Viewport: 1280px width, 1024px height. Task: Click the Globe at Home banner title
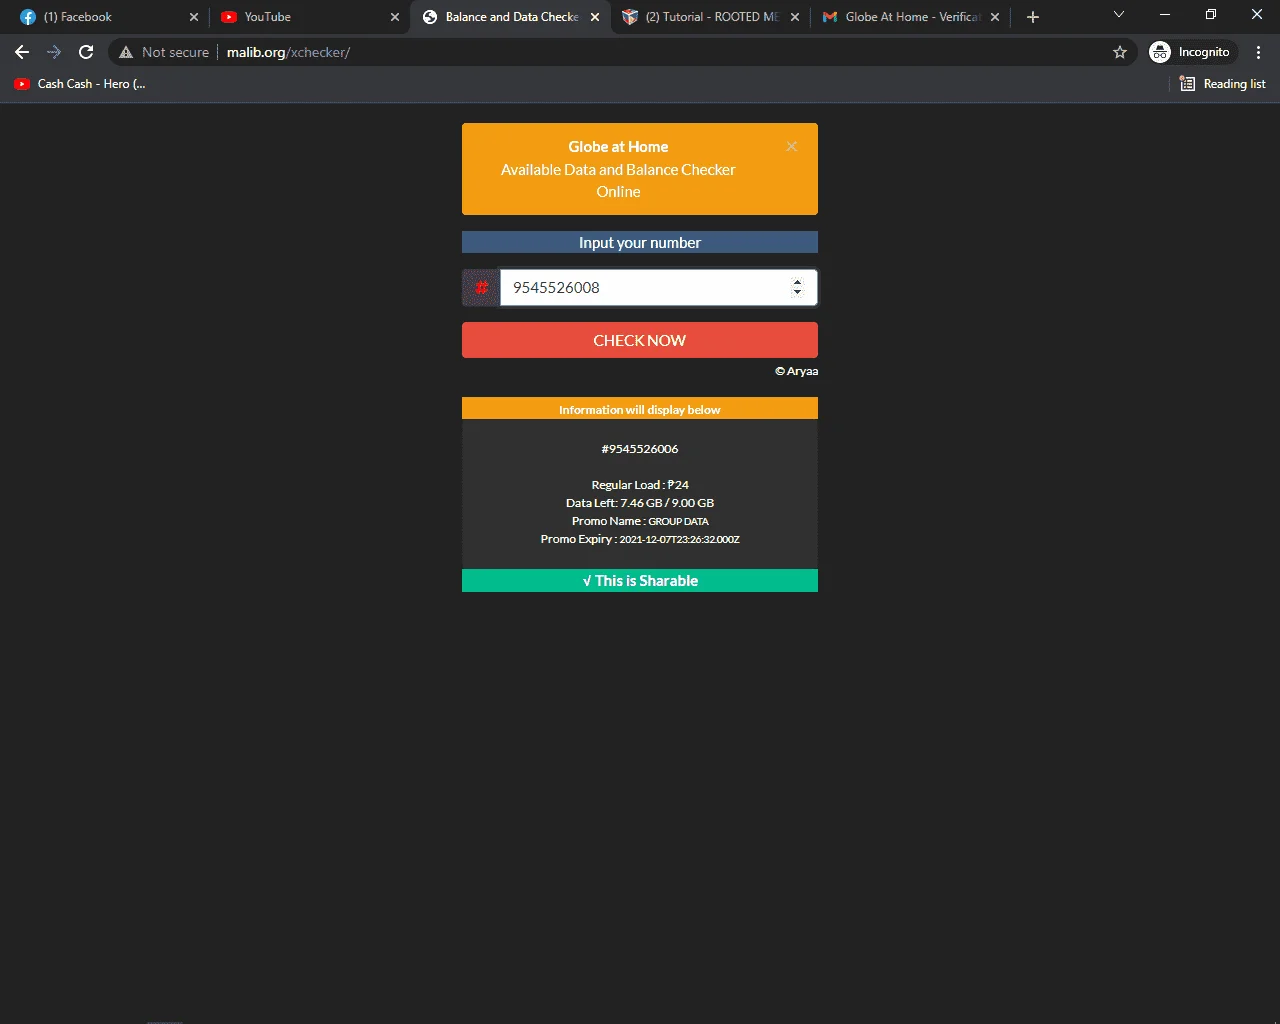pyautogui.click(x=618, y=147)
